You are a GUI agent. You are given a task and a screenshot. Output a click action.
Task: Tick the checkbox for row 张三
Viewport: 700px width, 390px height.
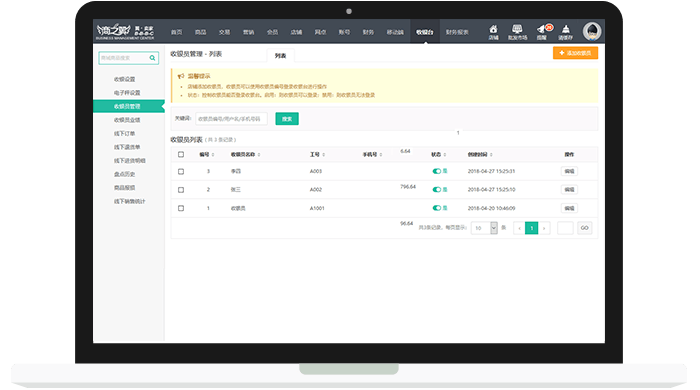click(x=181, y=190)
